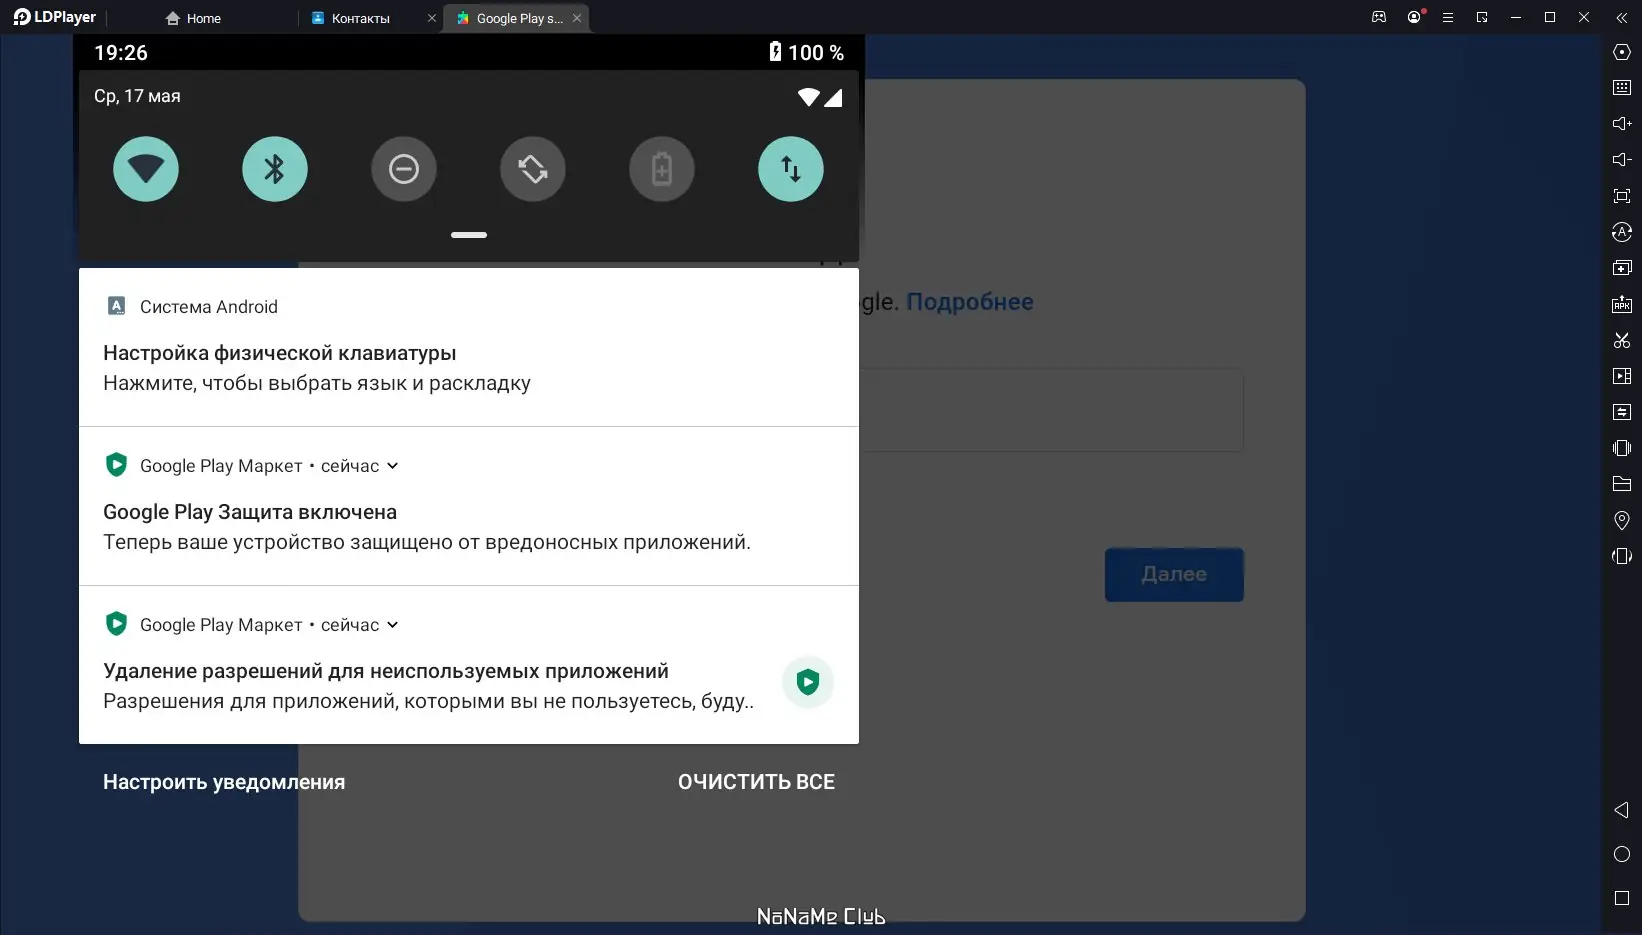Open LDPlayer hamburger menu
The image size is (1642, 935).
pyautogui.click(x=1447, y=17)
